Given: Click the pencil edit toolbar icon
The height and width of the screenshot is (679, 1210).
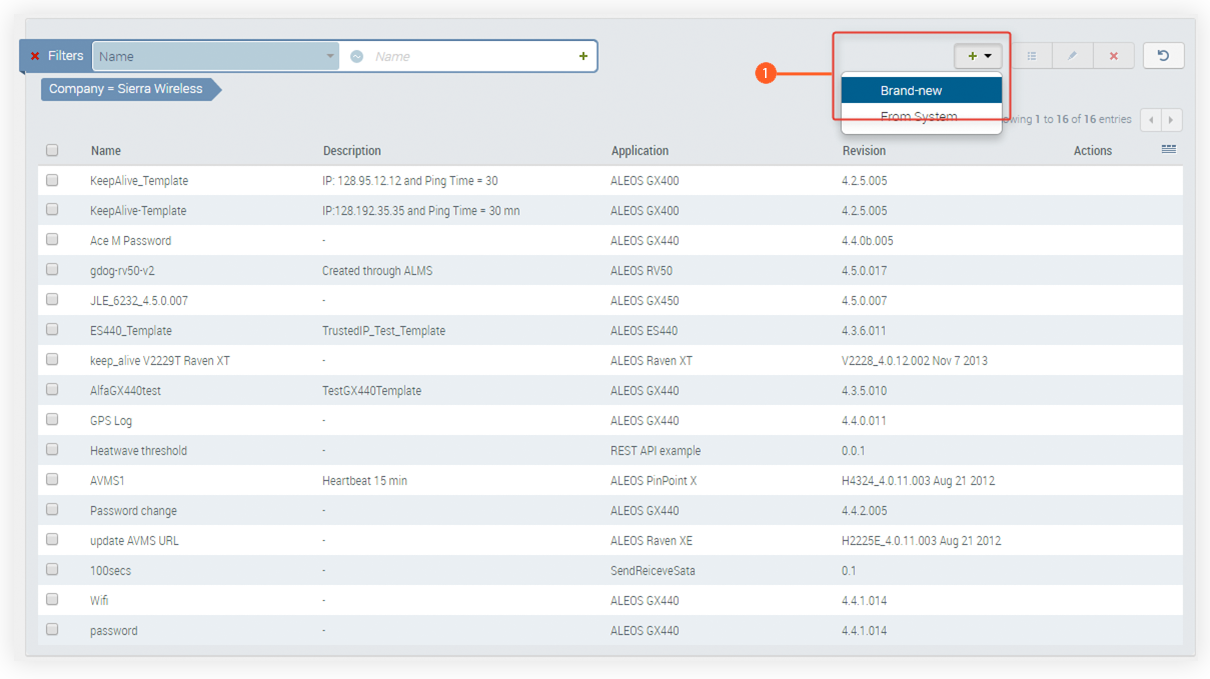Looking at the screenshot, I should pyautogui.click(x=1072, y=56).
